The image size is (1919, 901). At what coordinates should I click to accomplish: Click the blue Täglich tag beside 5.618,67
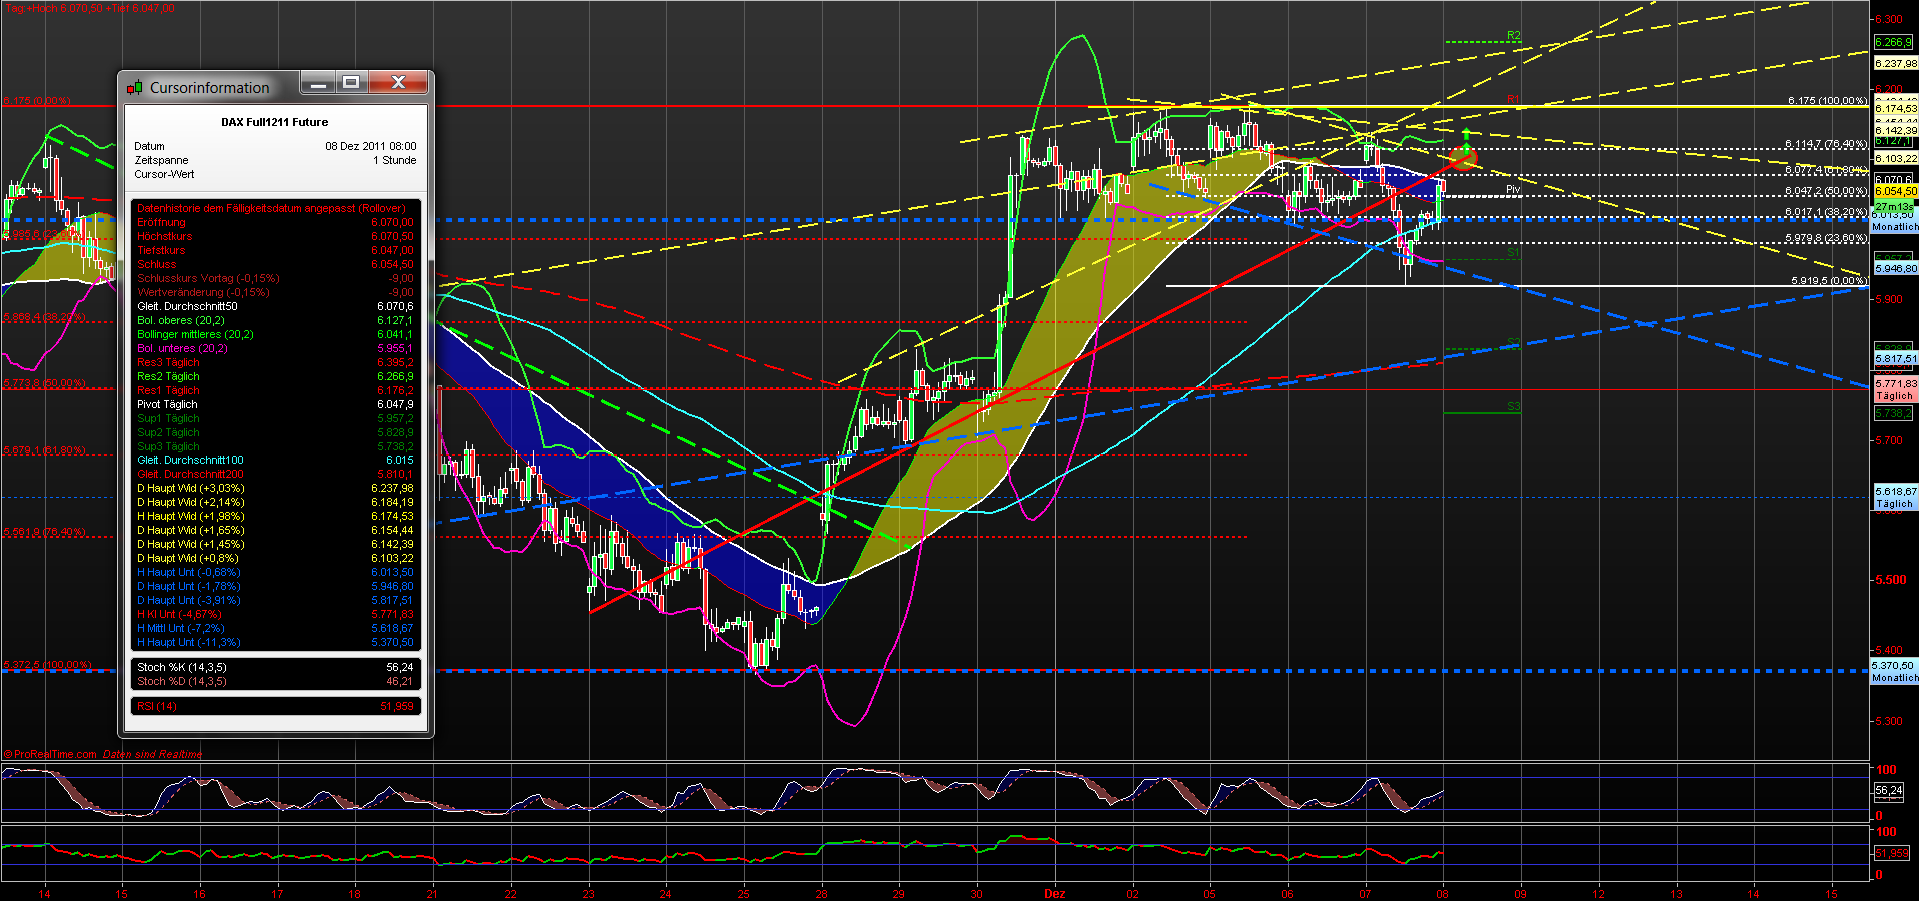coord(1893,504)
